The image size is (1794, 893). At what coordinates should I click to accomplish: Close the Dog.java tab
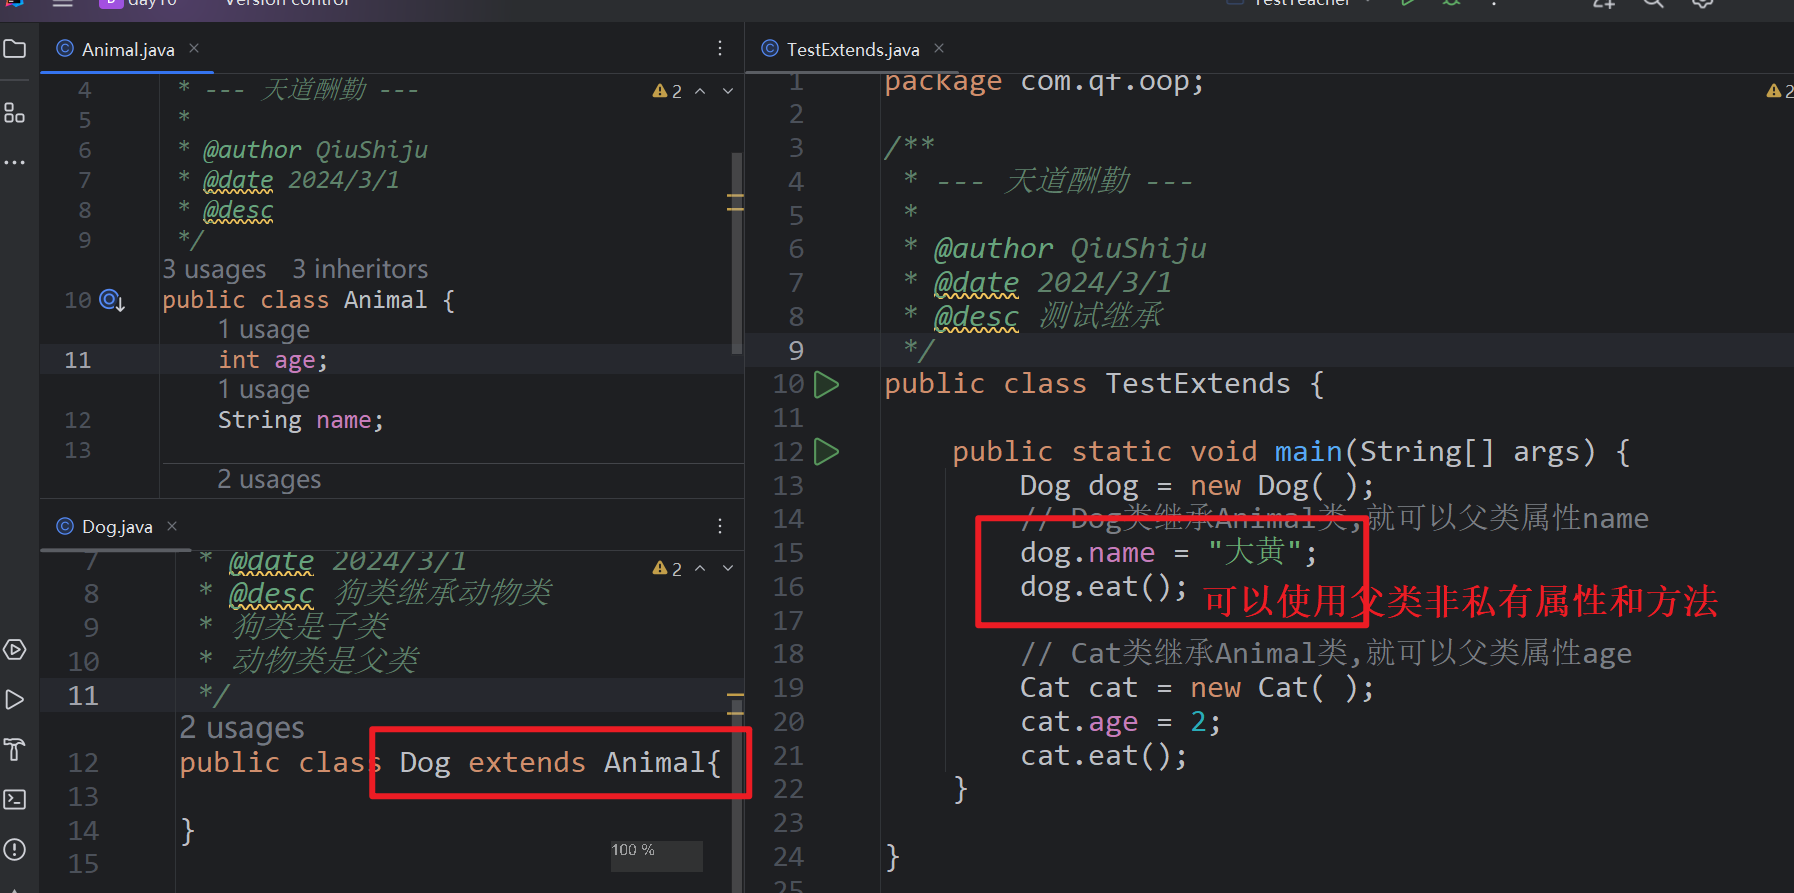[172, 526]
